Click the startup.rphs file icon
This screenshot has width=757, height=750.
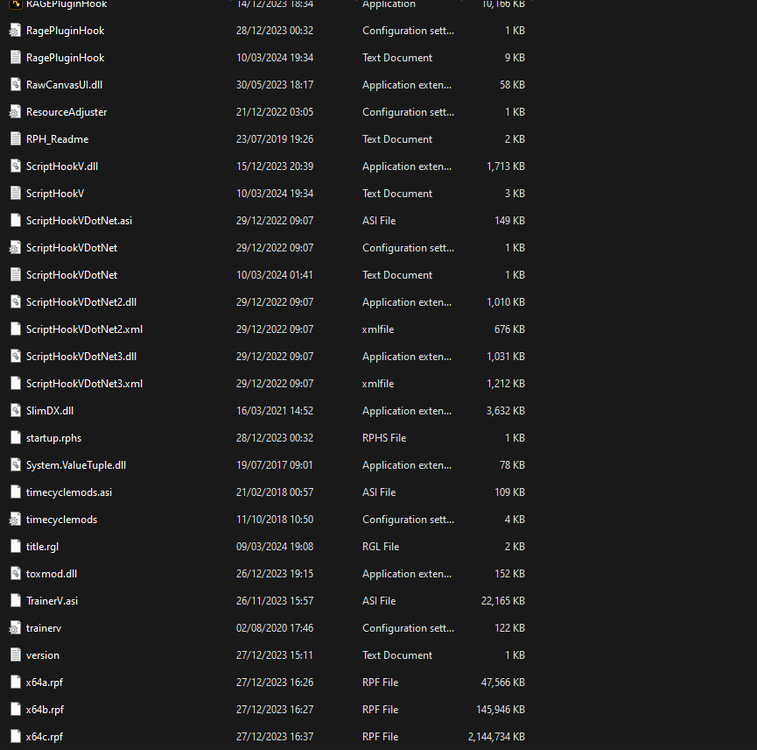(x=15, y=438)
